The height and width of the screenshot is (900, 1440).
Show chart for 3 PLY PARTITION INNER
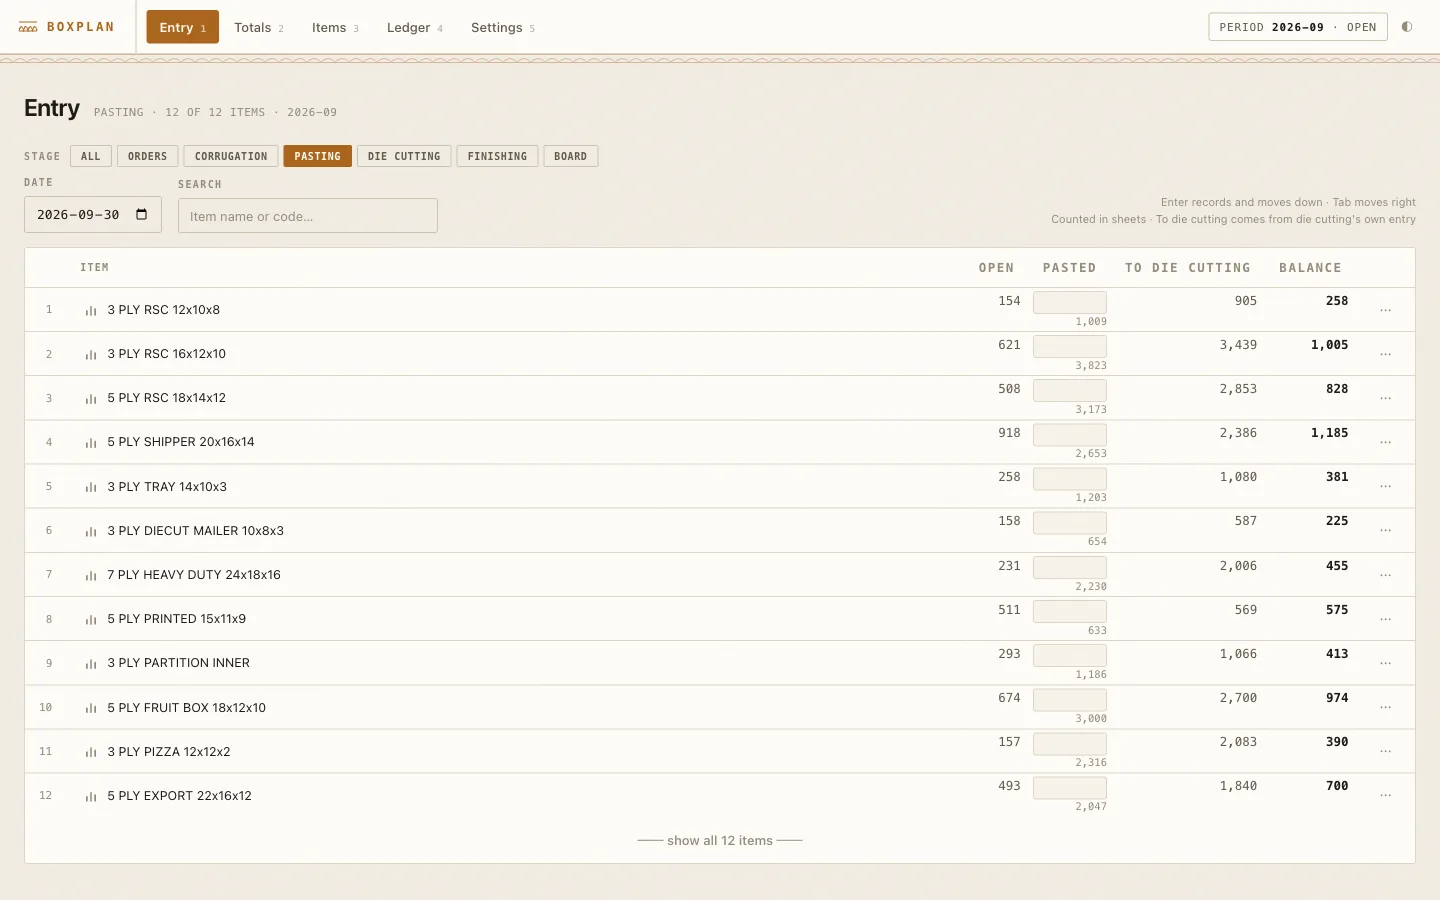91,664
